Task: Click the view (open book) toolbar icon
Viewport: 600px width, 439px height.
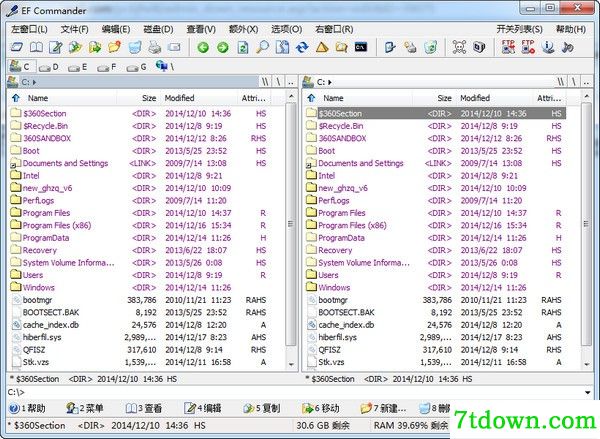Action: pyautogui.click(x=36, y=47)
